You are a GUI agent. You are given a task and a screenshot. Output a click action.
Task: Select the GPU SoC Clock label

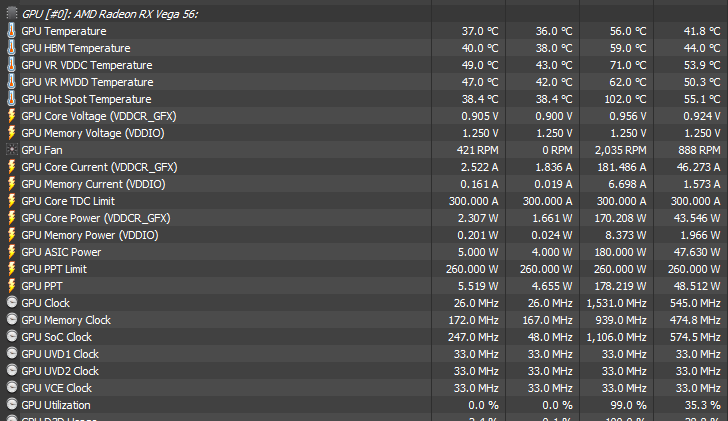[x=57, y=337]
